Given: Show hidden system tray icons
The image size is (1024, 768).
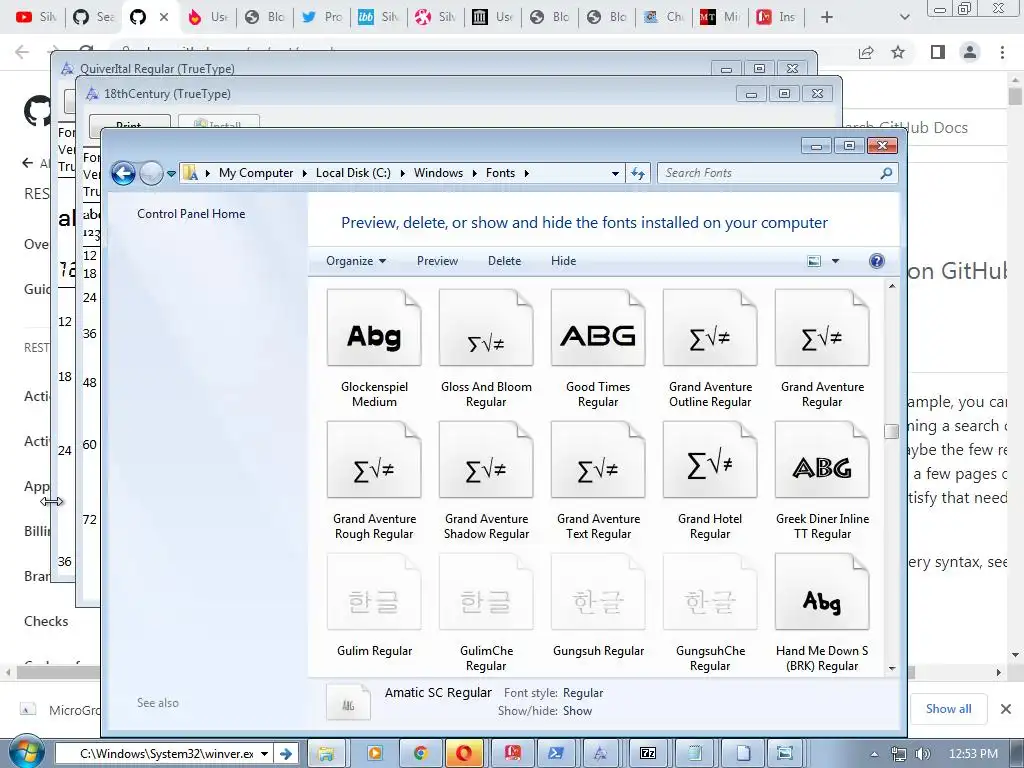Looking at the screenshot, I should [x=874, y=754].
